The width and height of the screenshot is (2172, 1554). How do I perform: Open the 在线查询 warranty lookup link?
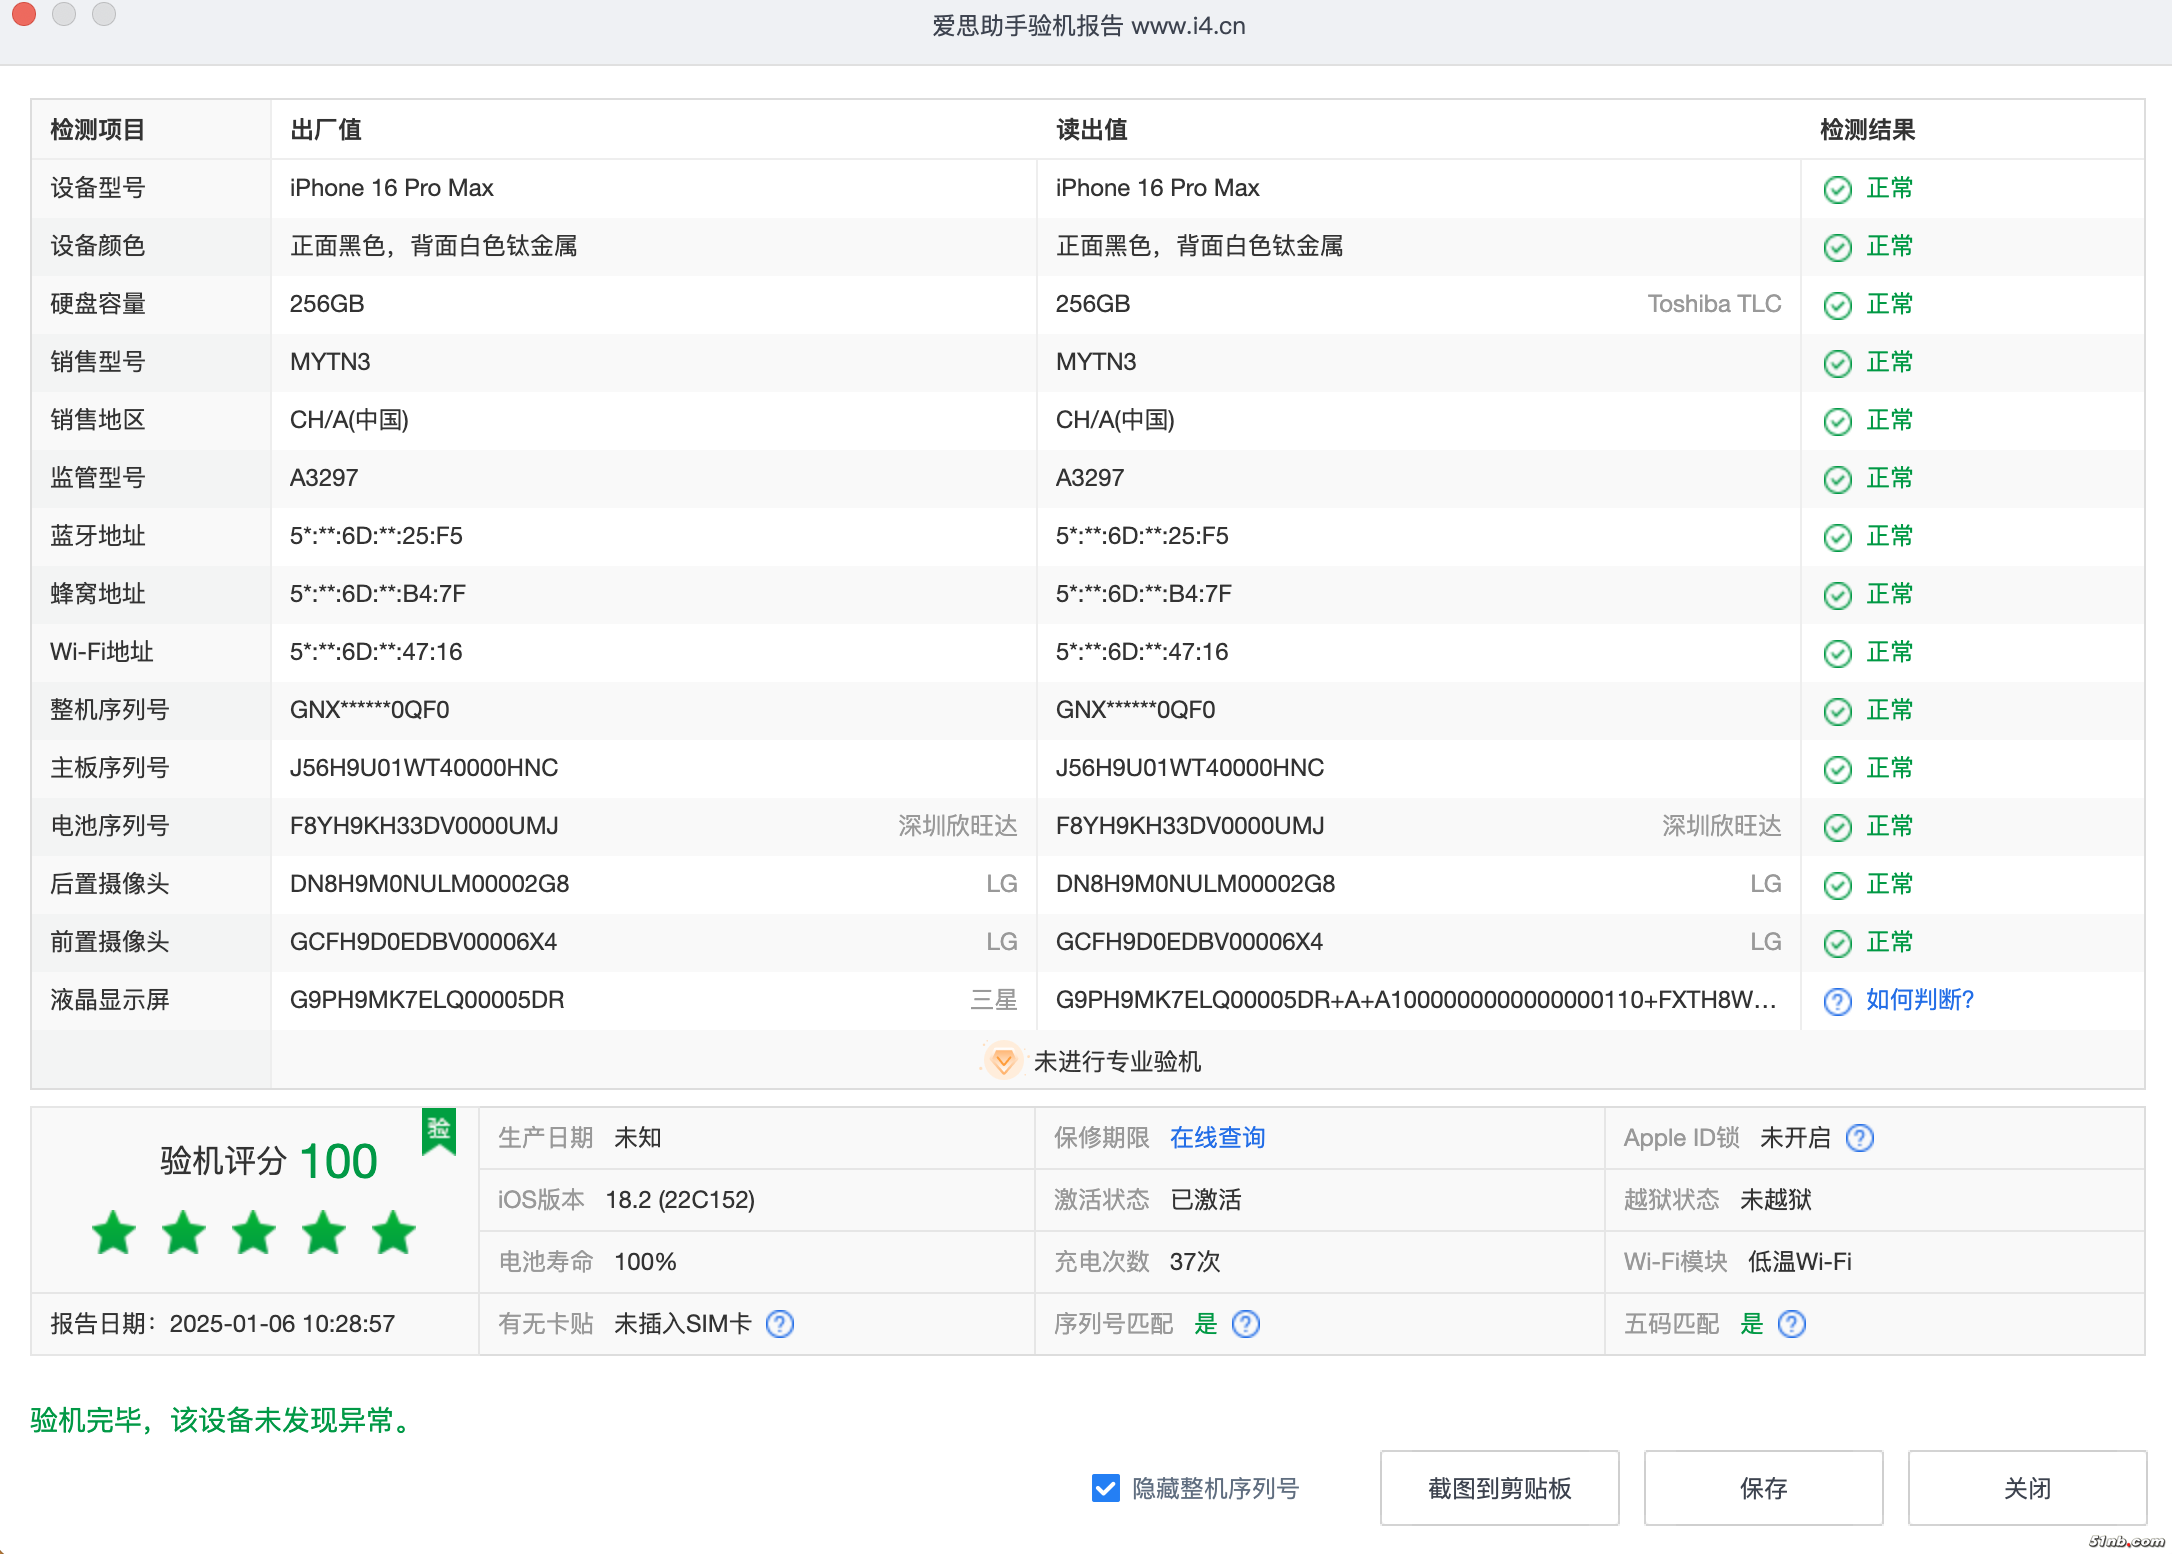point(1217,1138)
